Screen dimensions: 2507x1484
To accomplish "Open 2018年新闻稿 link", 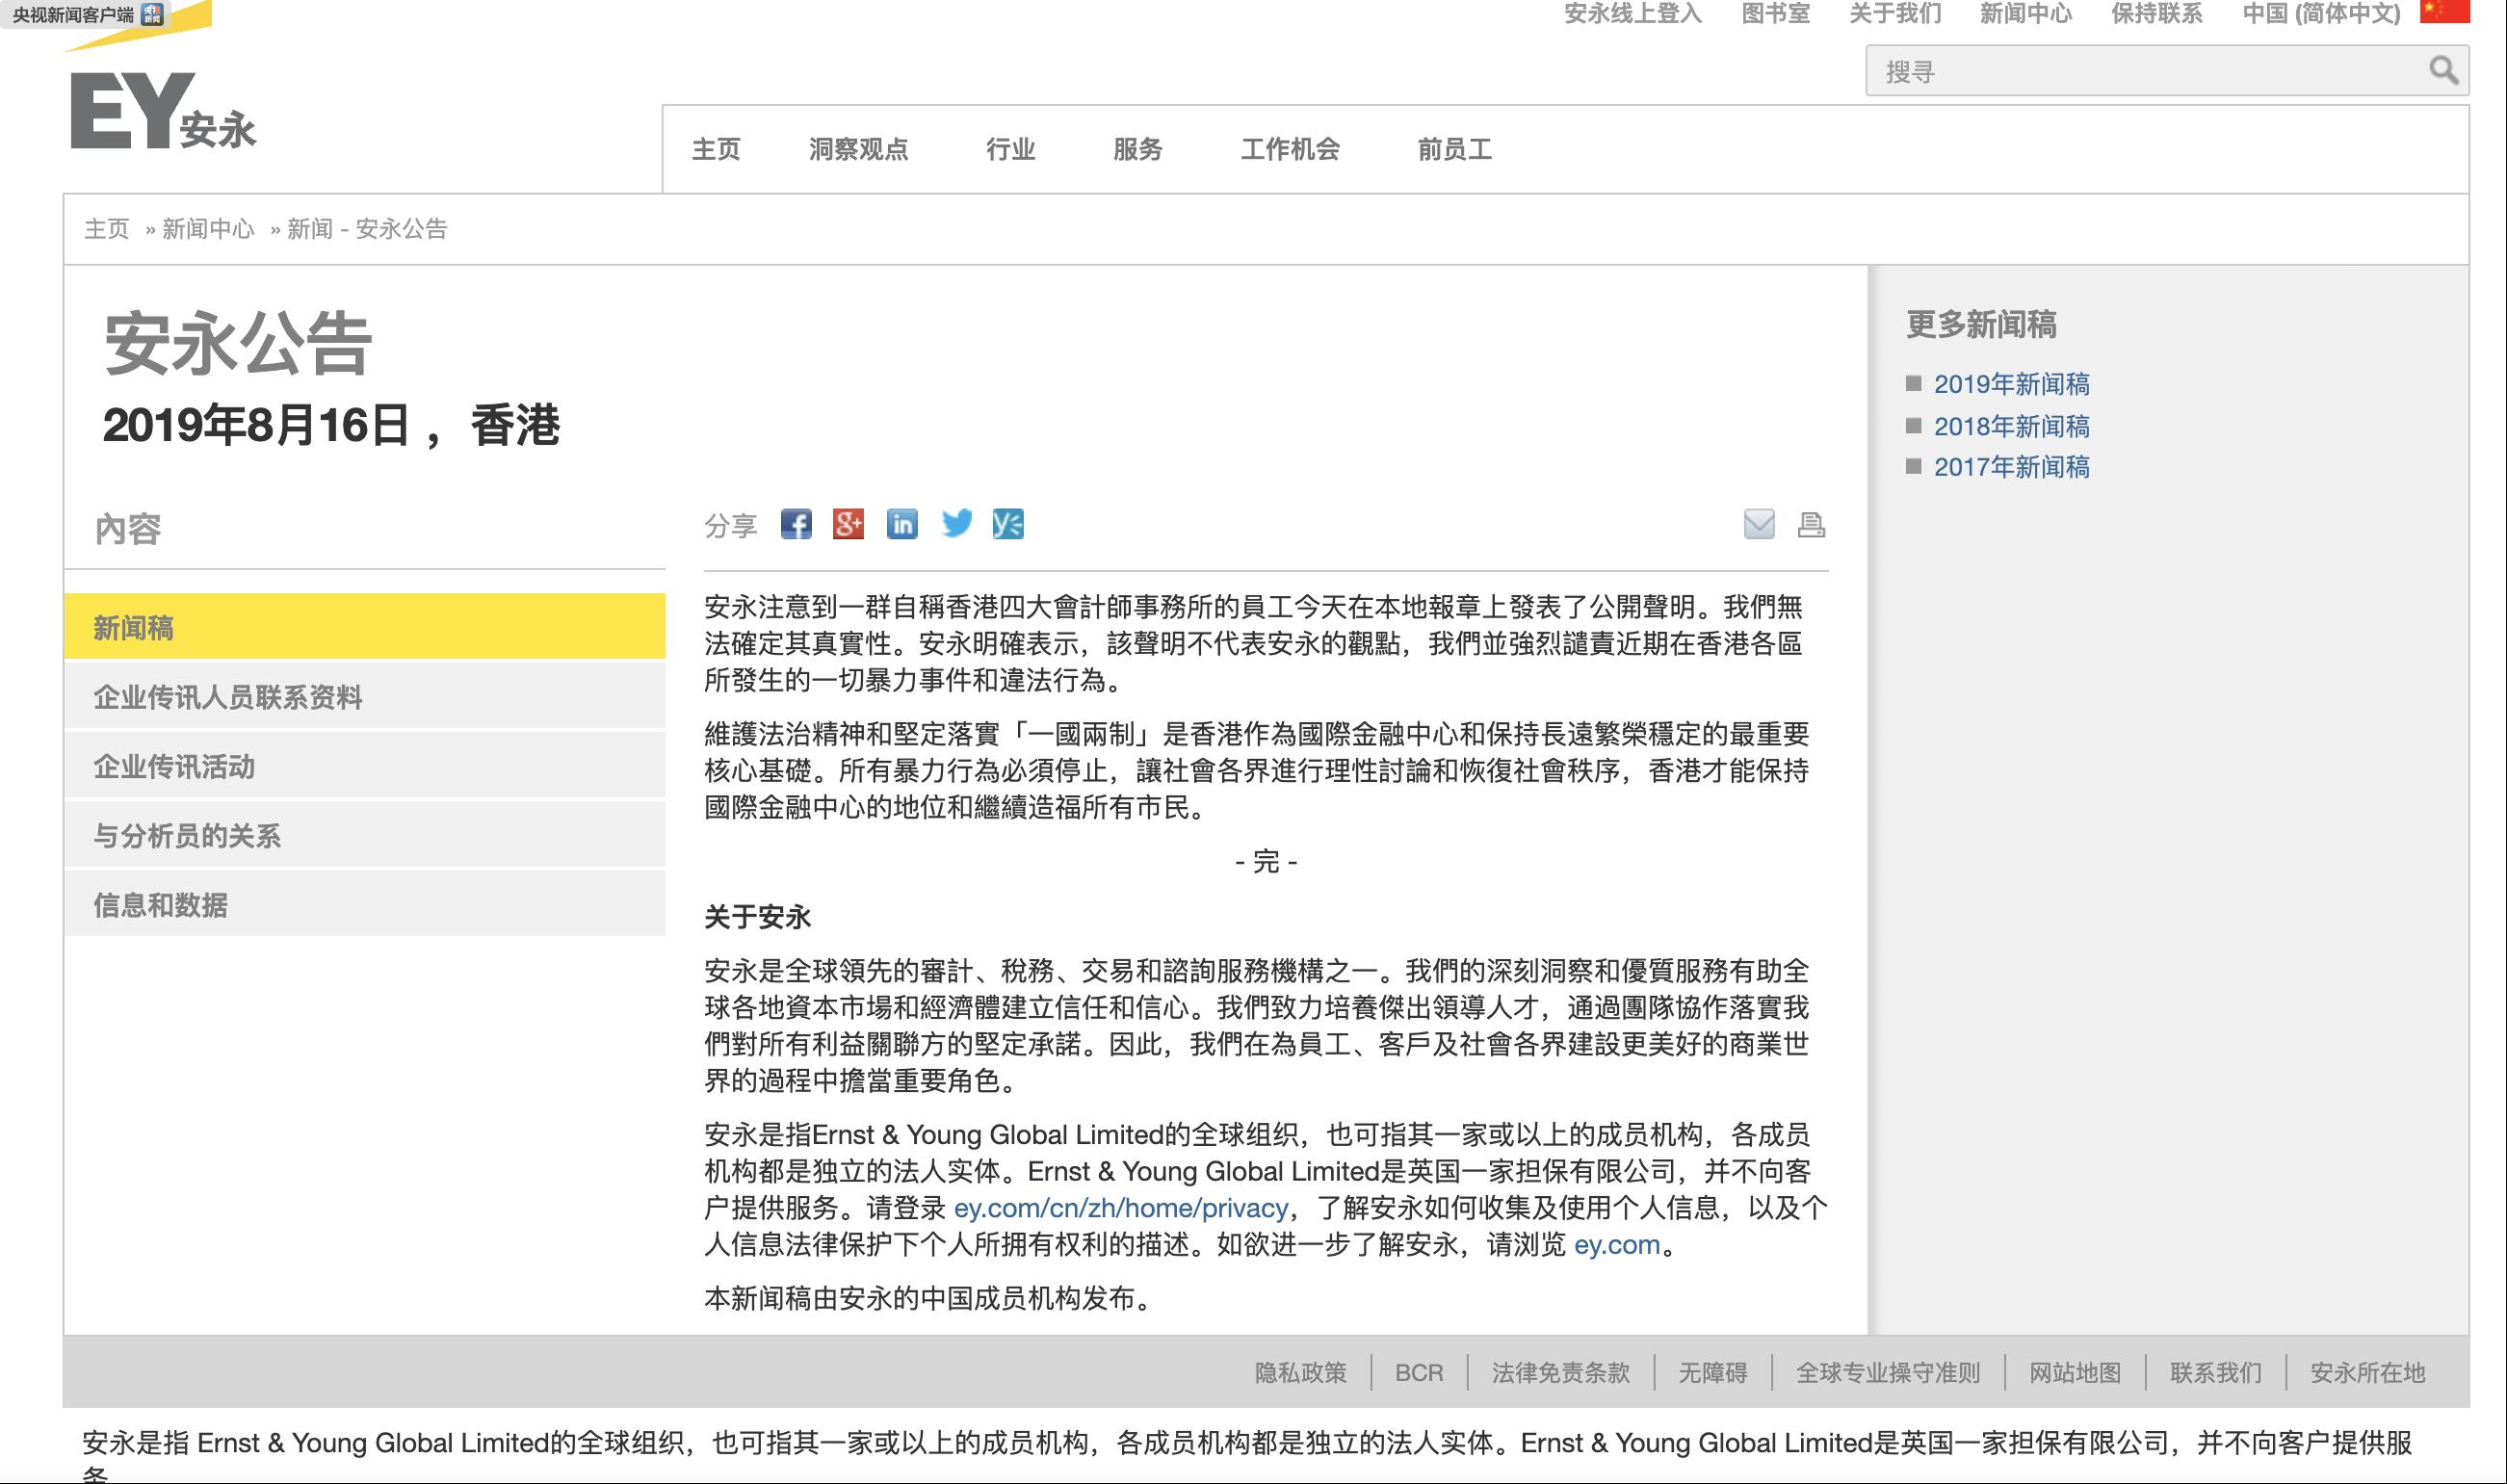I will (x=2012, y=426).
